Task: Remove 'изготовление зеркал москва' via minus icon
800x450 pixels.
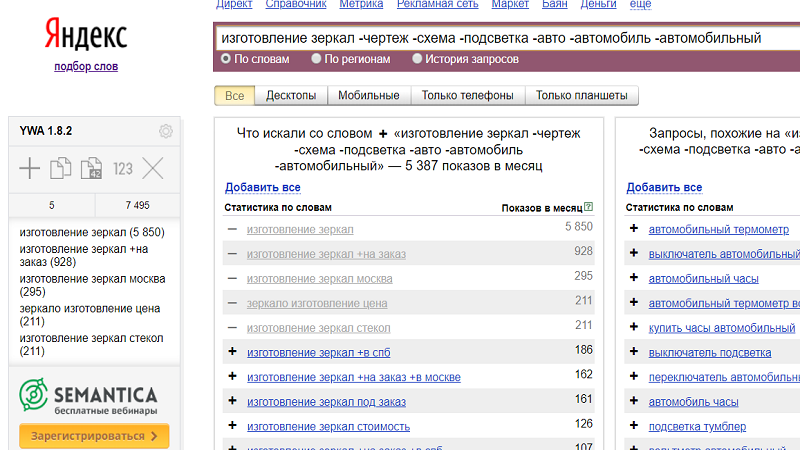Action: [232, 279]
